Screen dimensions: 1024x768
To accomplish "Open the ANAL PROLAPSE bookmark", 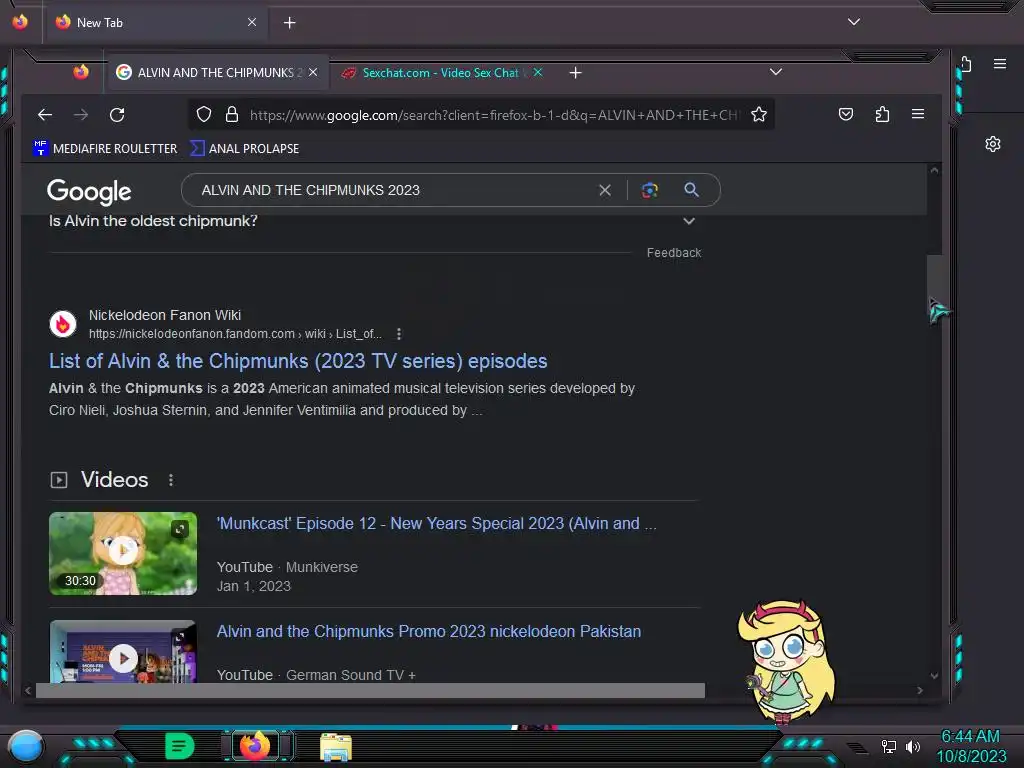I will (245, 149).
